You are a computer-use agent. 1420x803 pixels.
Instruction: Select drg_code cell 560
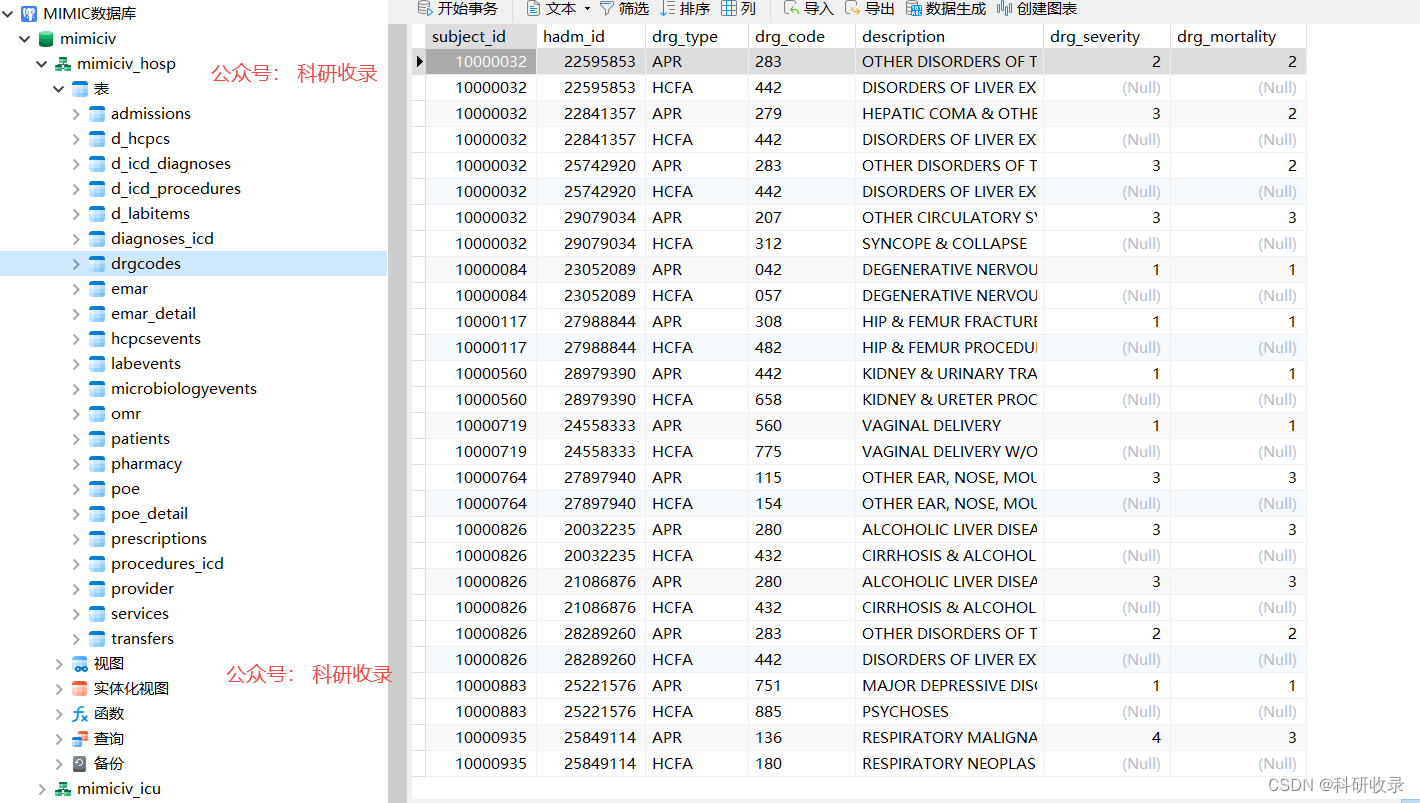point(802,426)
